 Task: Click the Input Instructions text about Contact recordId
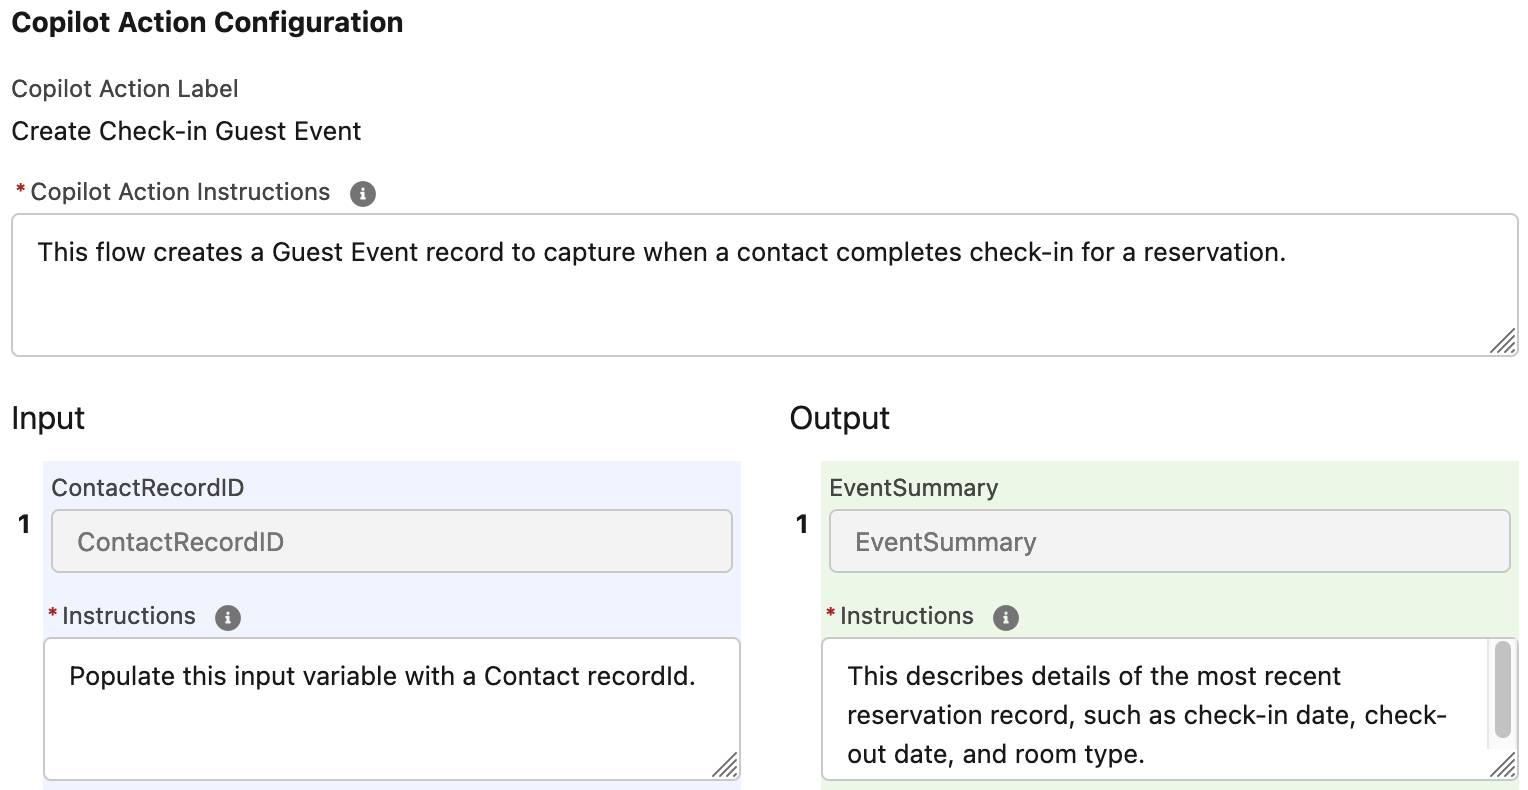(382, 677)
